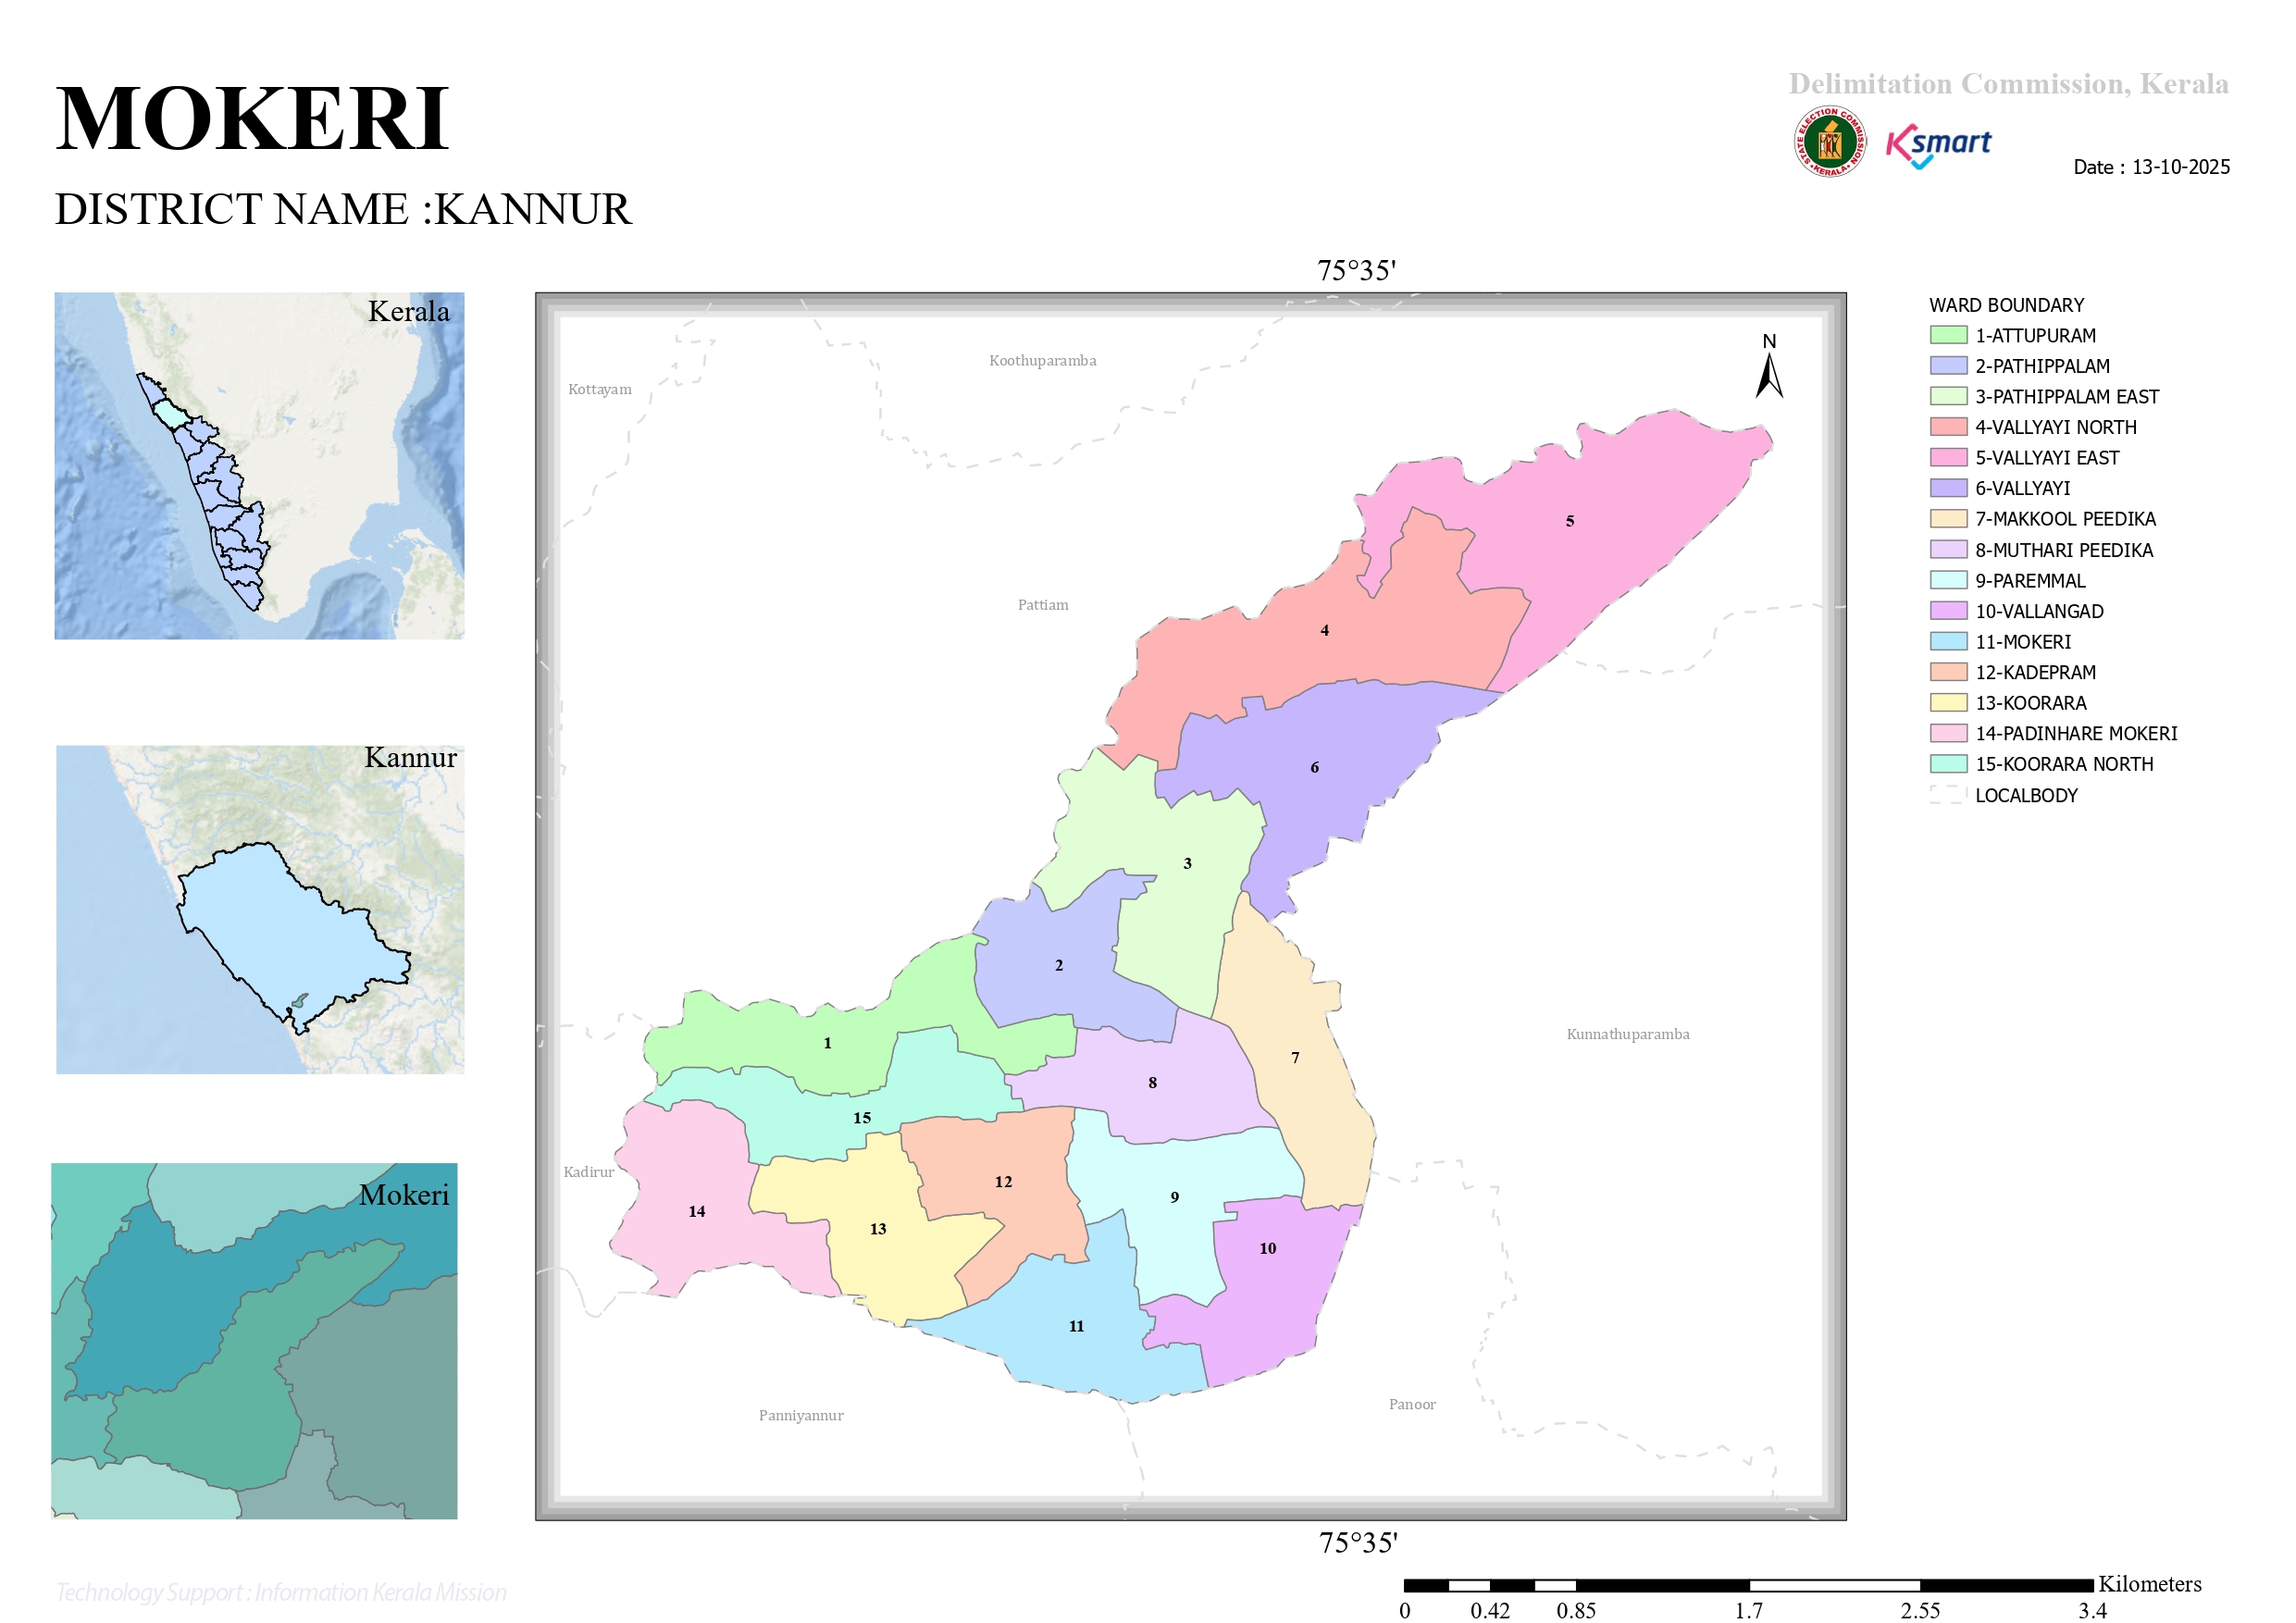Click the 6-VALLYAYI legend label
The image size is (2296, 1623).
(x=2022, y=488)
